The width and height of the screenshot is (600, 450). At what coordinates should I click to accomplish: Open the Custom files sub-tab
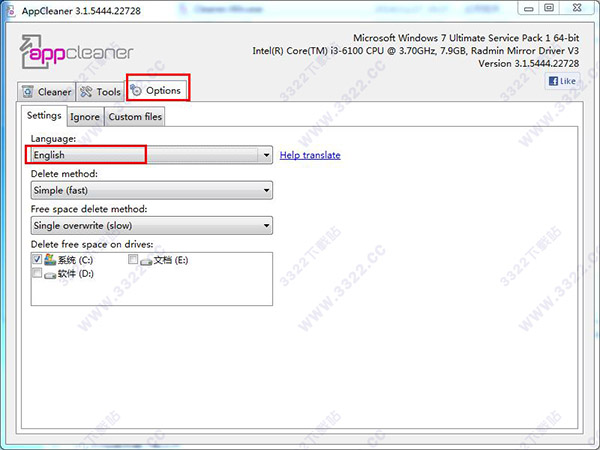135,117
